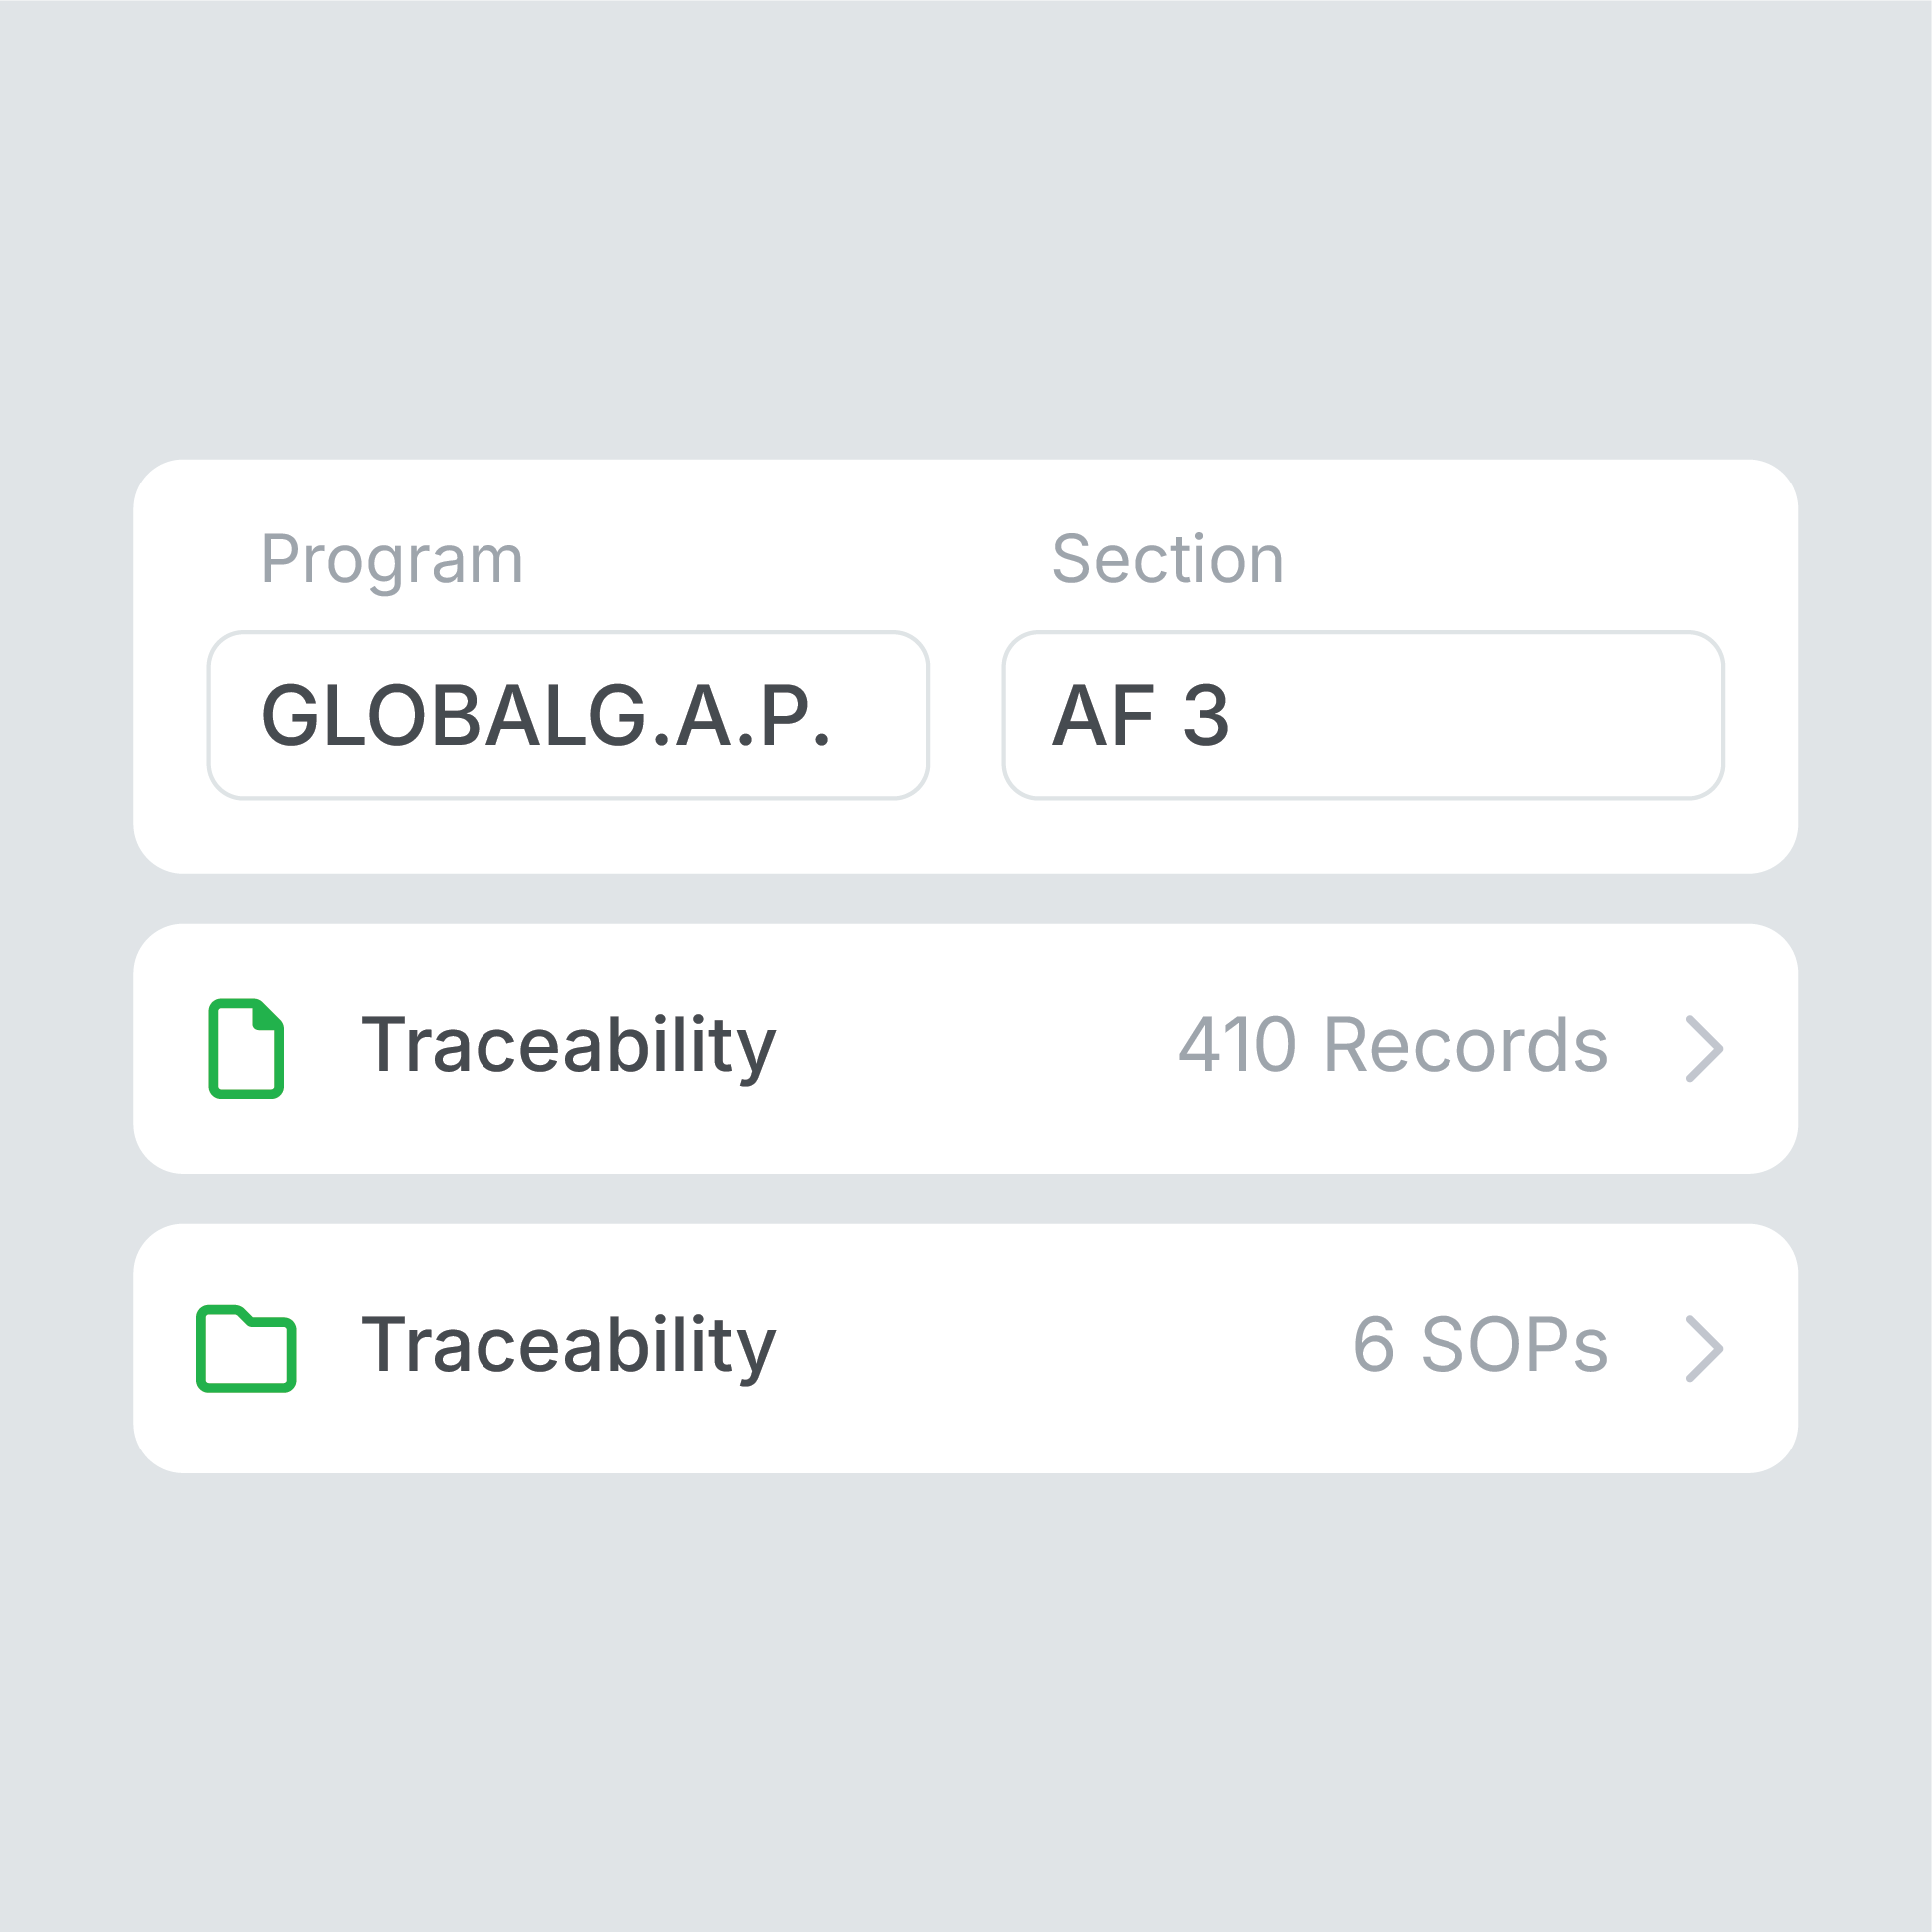
Task: Click the Program label above the field
Action: (x=392, y=560)
